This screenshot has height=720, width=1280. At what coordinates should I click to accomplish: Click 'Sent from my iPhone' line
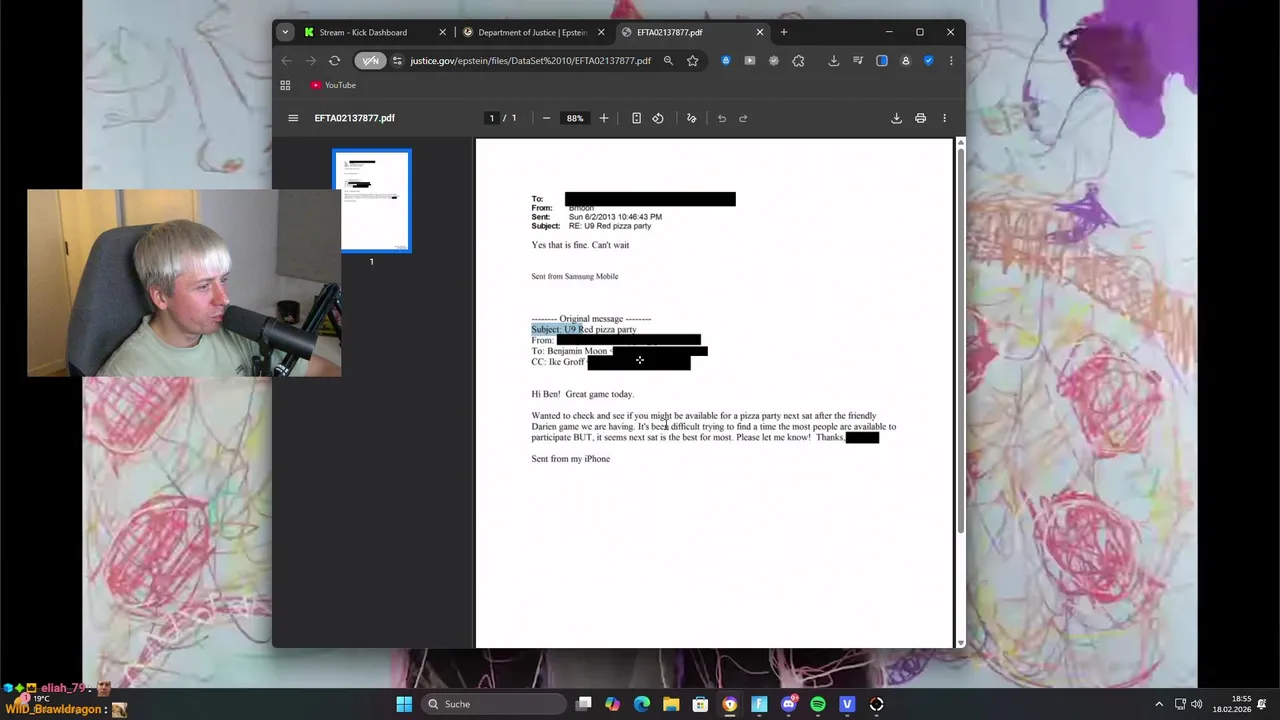coord(570,459)
